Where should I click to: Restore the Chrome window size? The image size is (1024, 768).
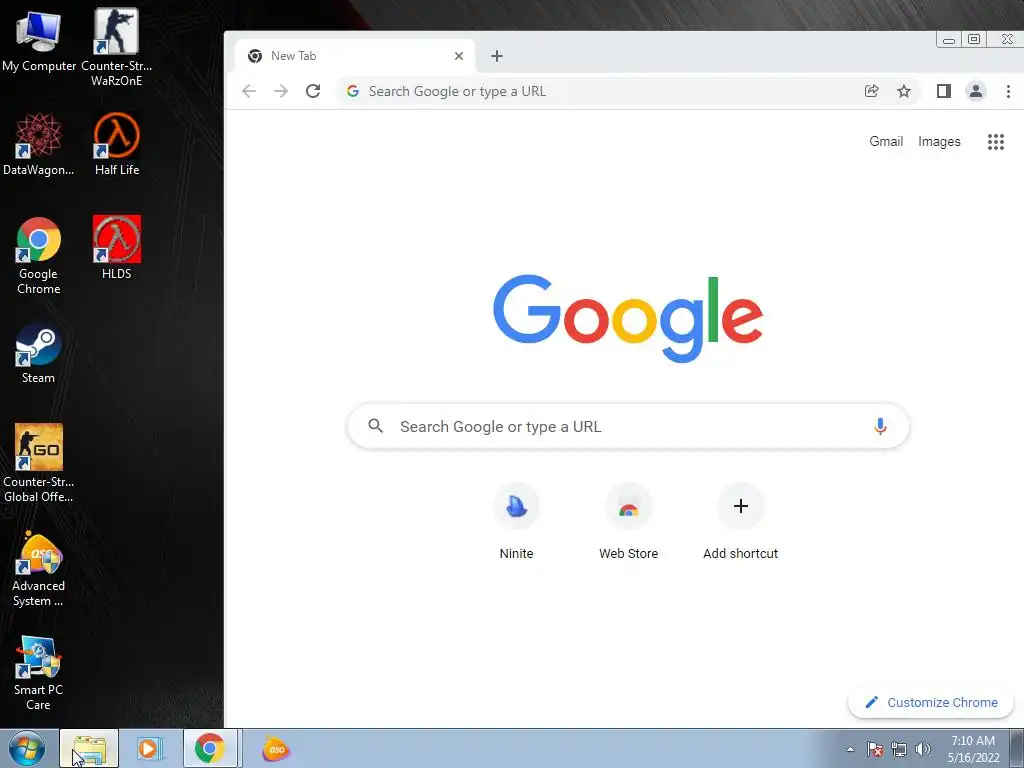[x=974, y=39]
